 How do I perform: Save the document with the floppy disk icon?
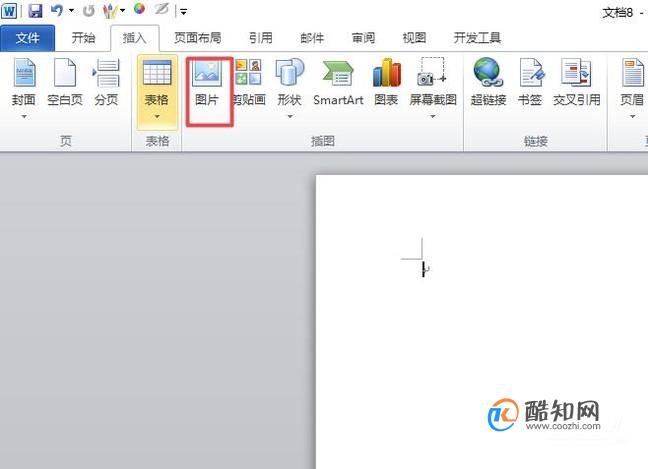[36, 11]
